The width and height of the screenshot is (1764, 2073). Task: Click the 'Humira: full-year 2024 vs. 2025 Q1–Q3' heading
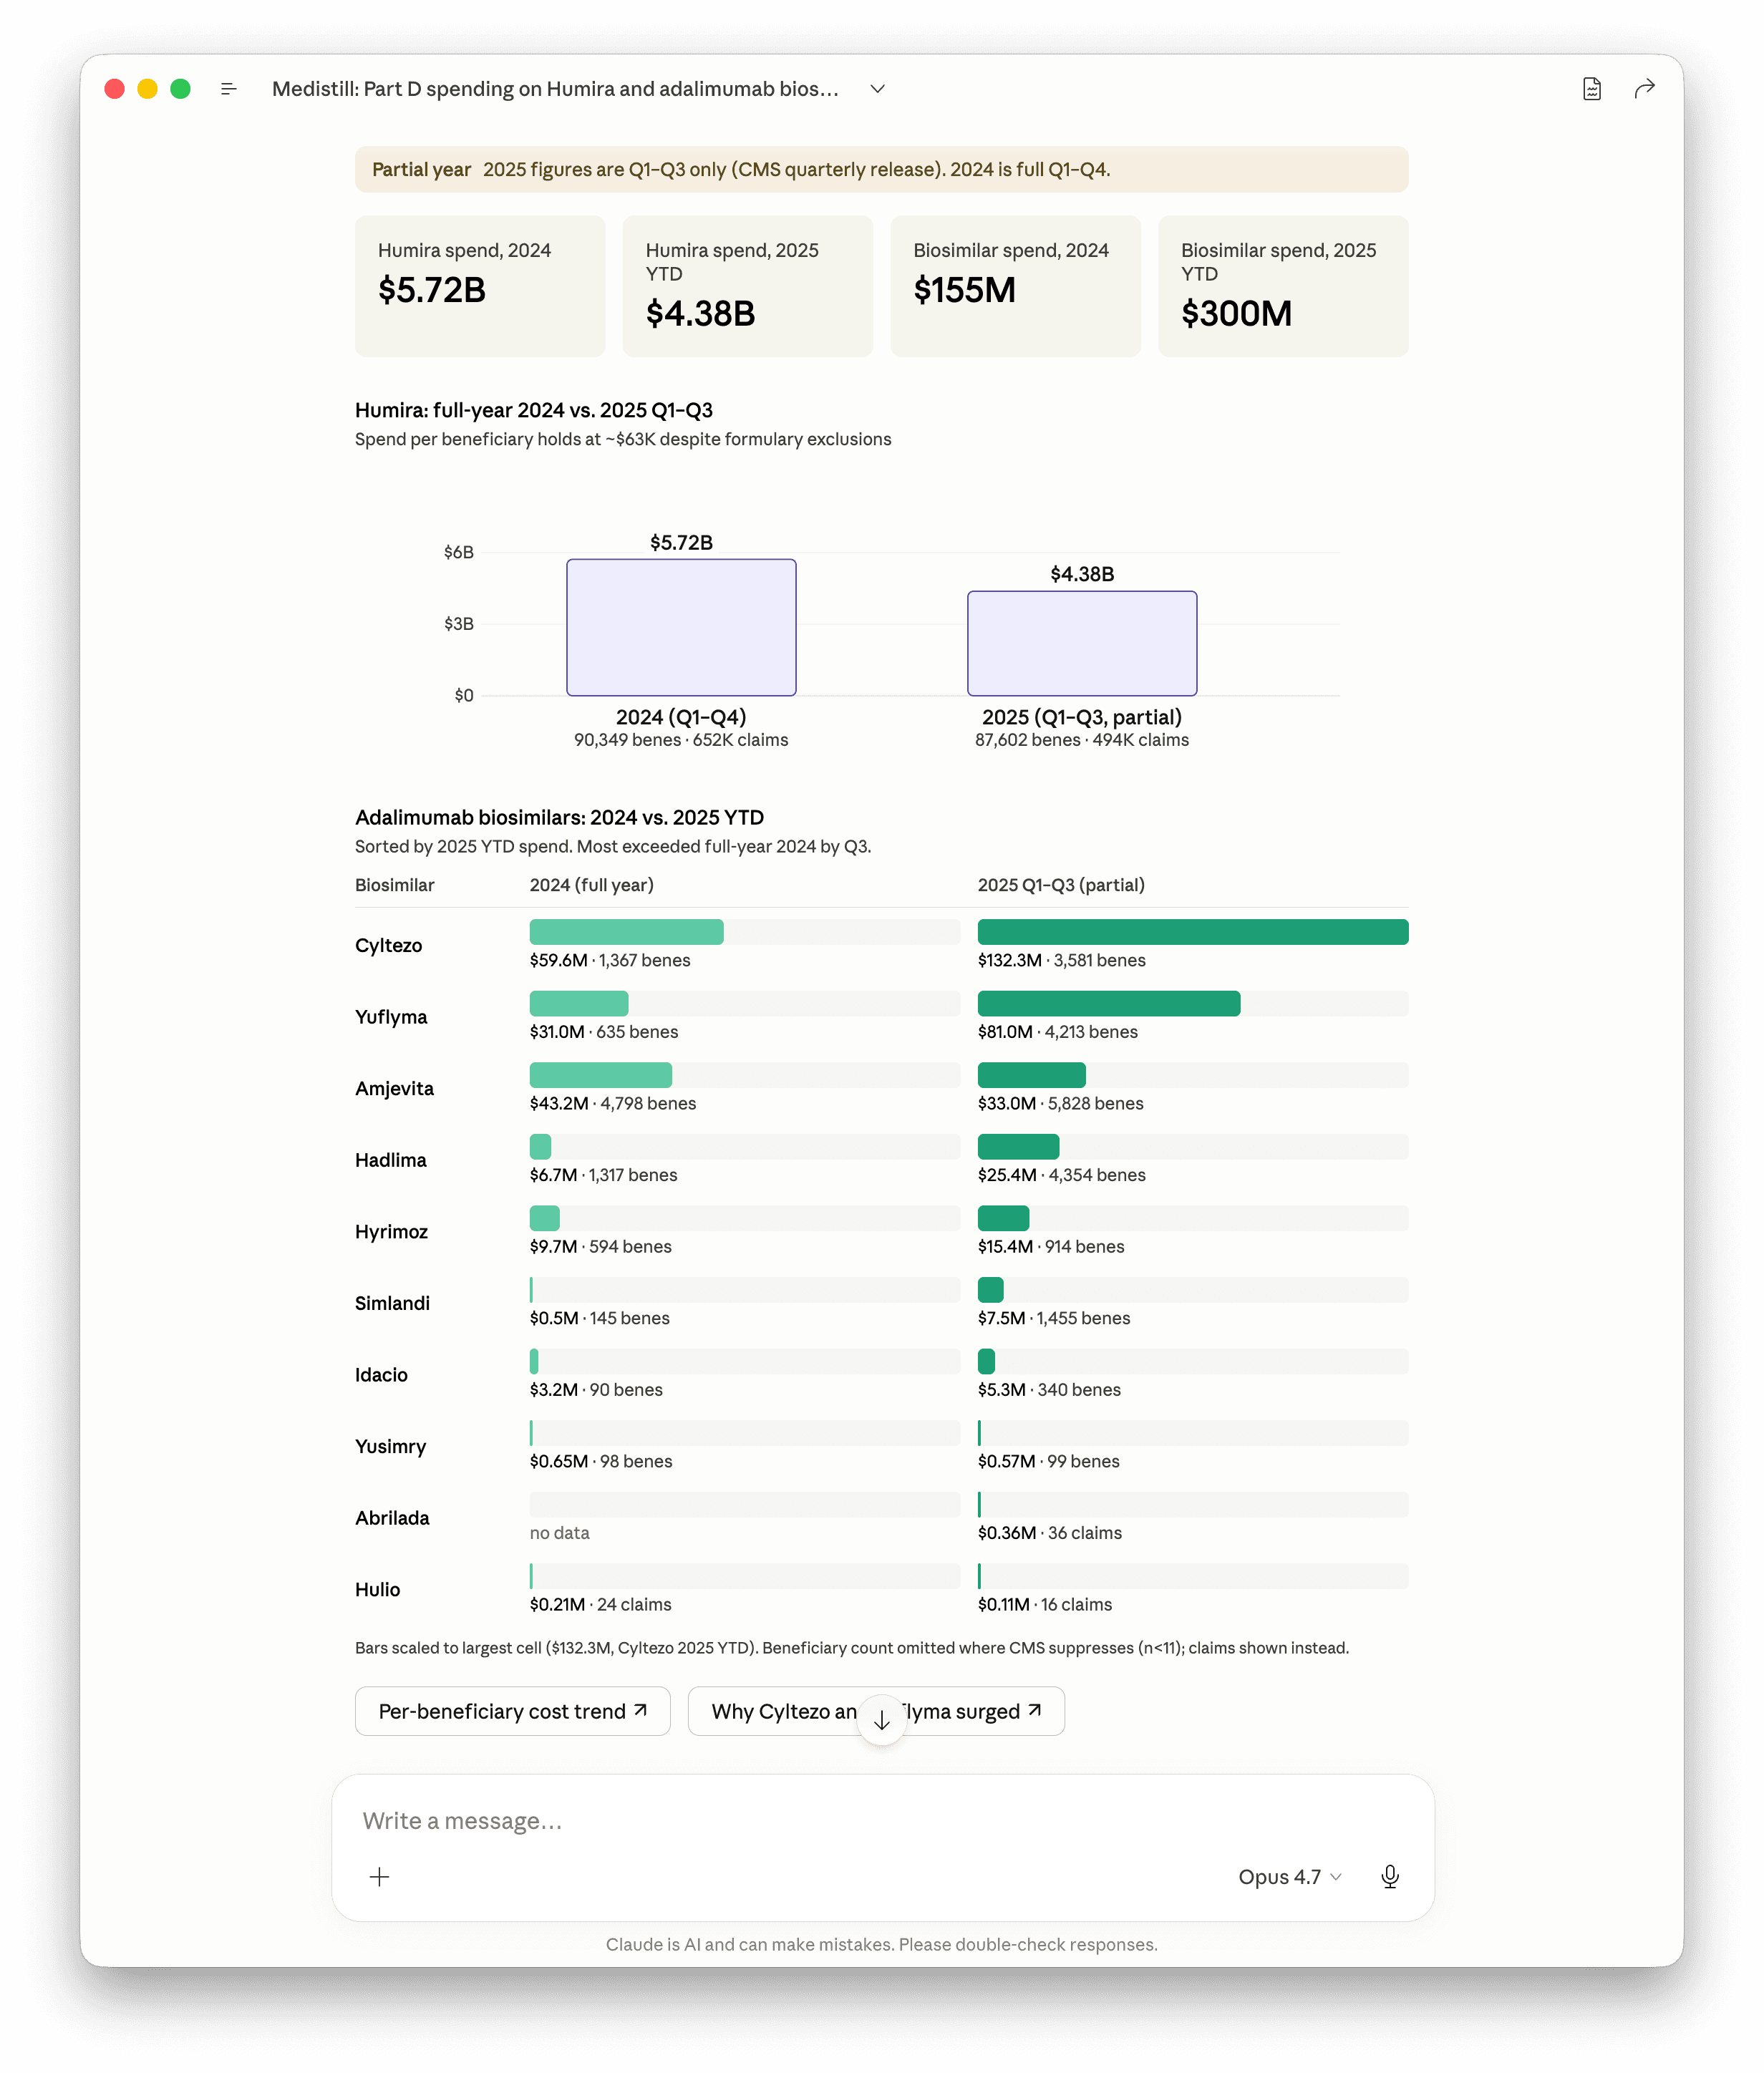point(533,410)
